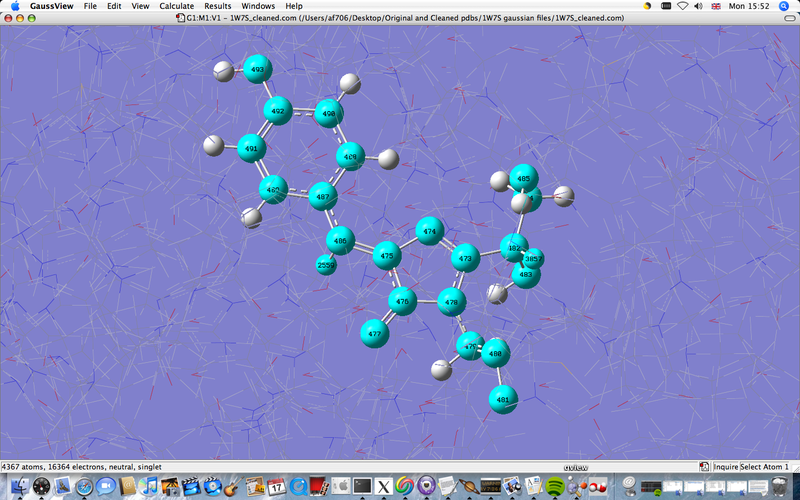Select atom labeled 491

(252, 148)
